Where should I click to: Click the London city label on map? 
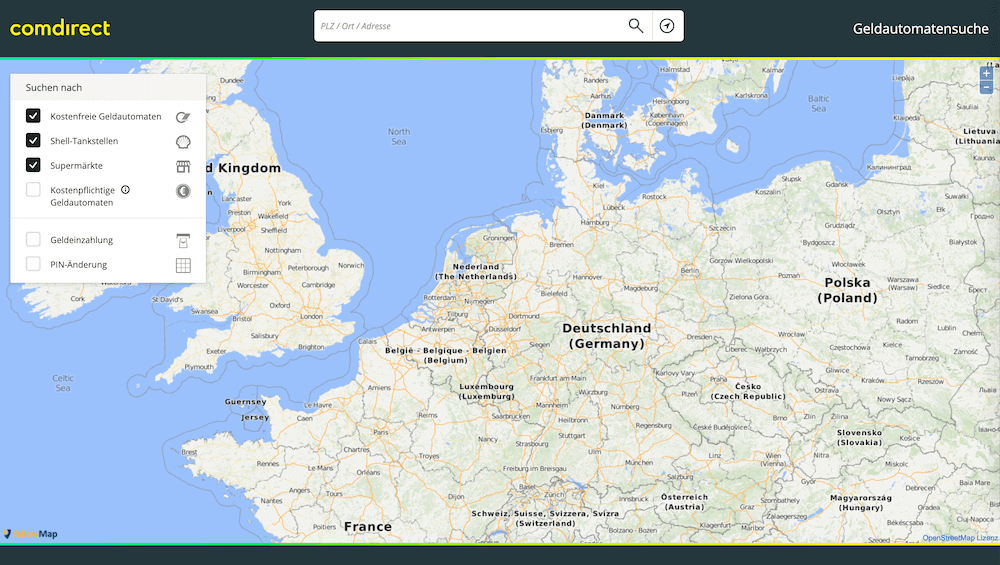point(311,316)
